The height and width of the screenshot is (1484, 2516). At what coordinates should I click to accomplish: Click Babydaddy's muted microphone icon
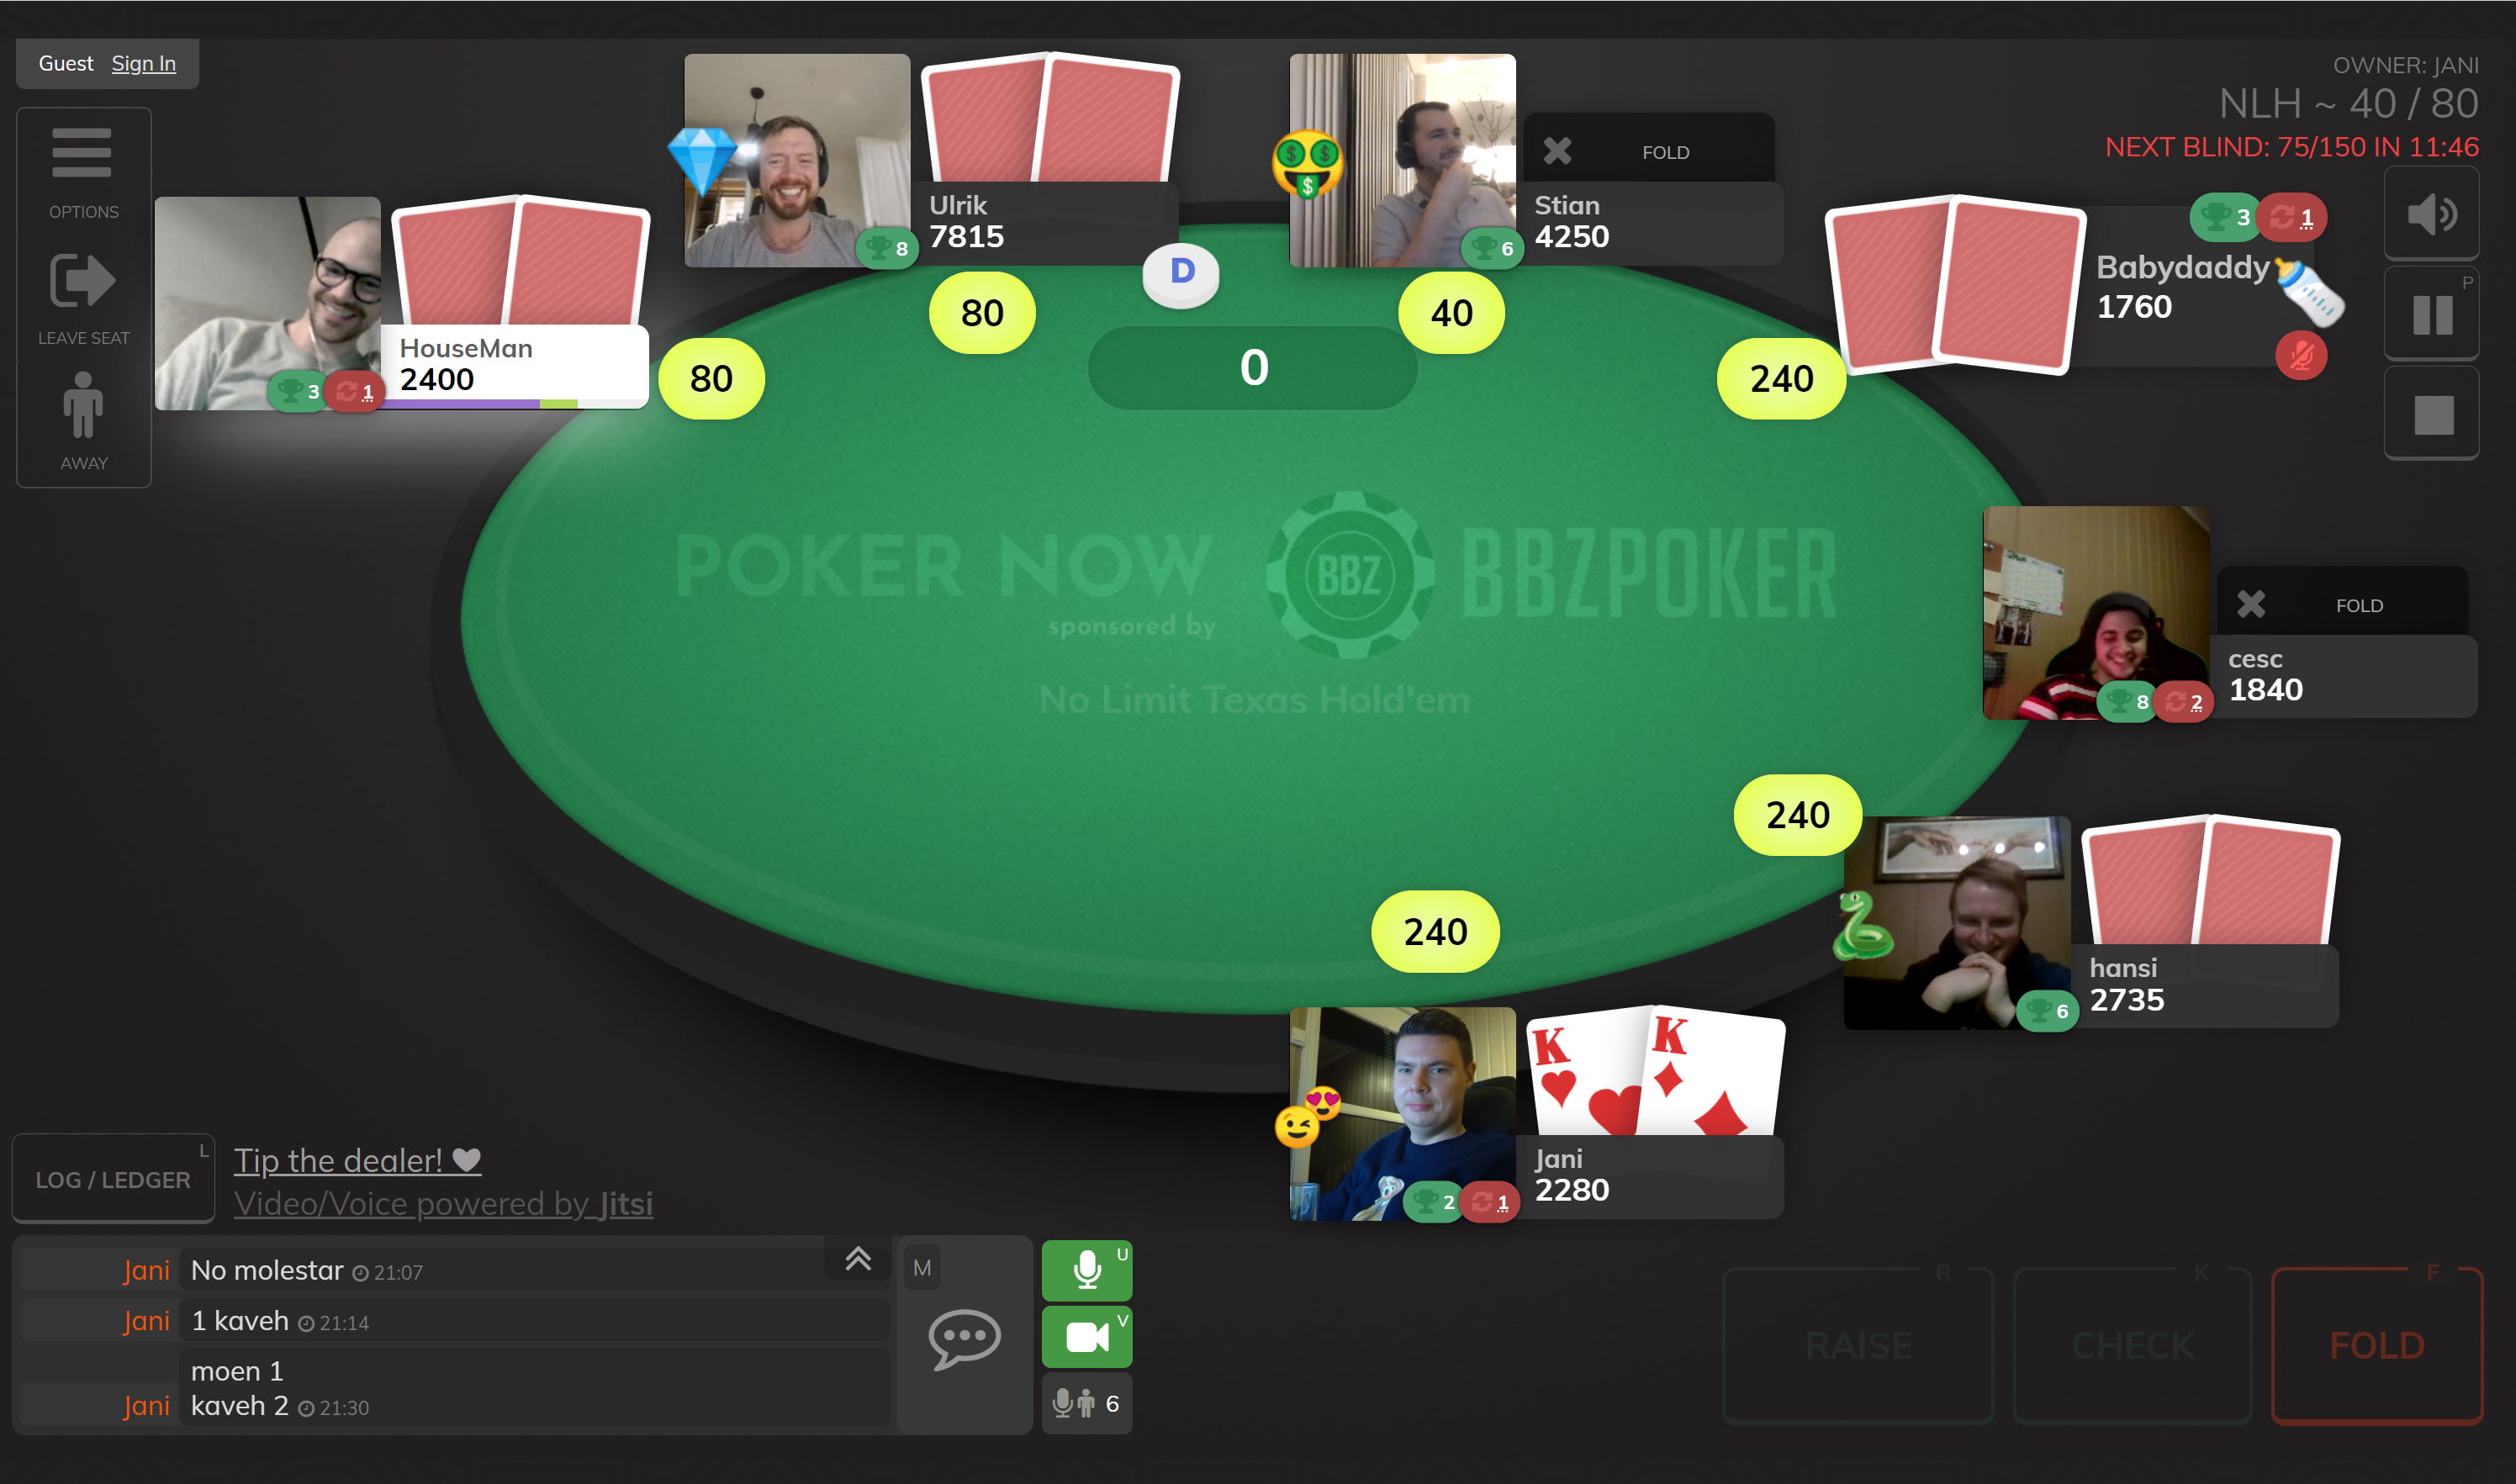point(2300,355)
